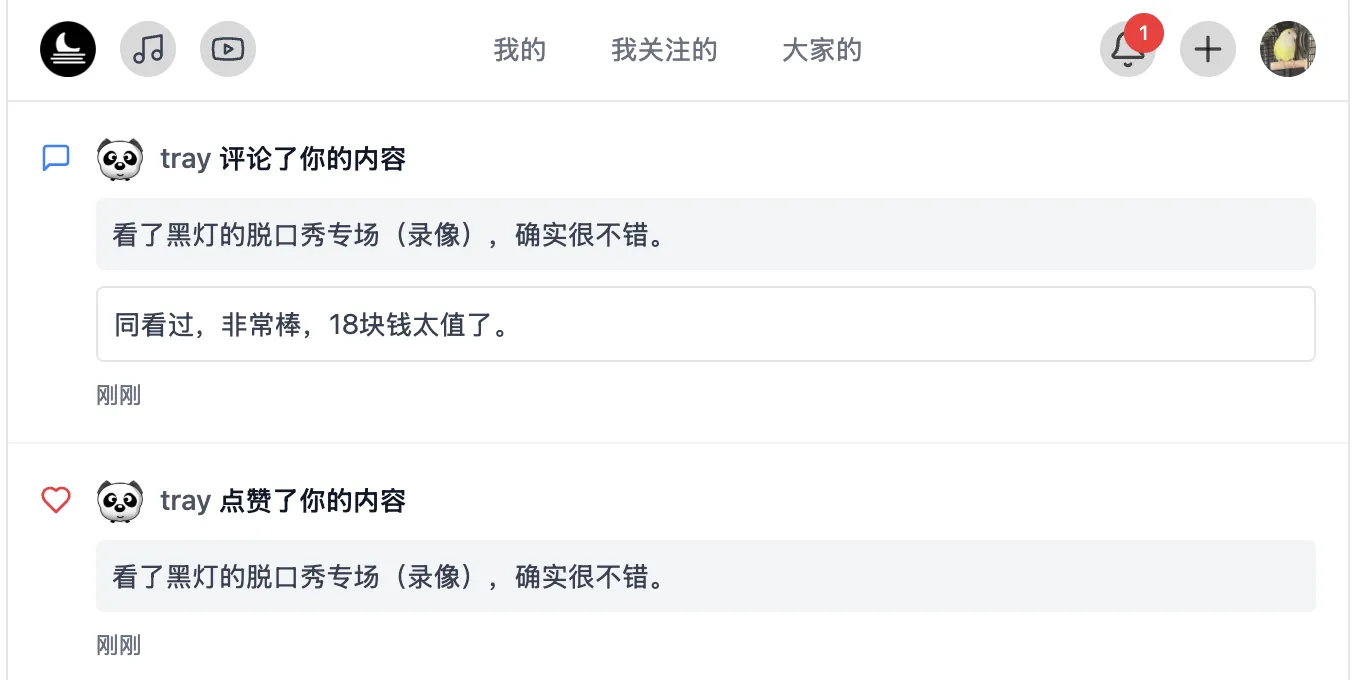Image resolution: width=1360 pixels, height=680 pixels.
Task: Click the moon logo home icon
Action: point(68,49)
